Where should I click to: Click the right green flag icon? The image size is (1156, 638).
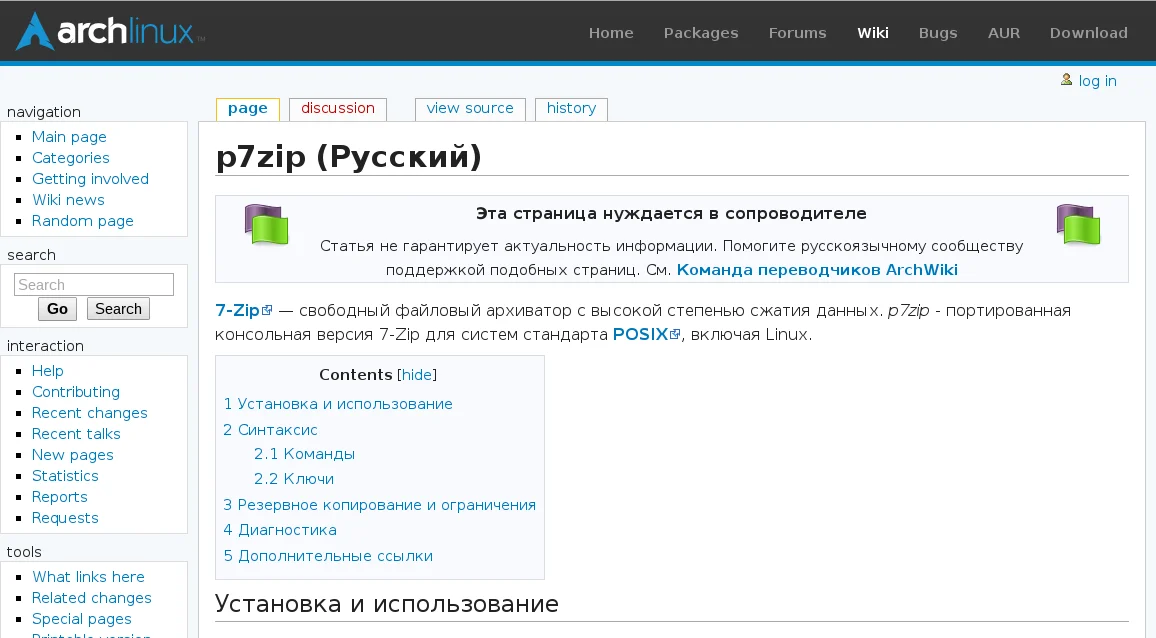[1078, 224]
